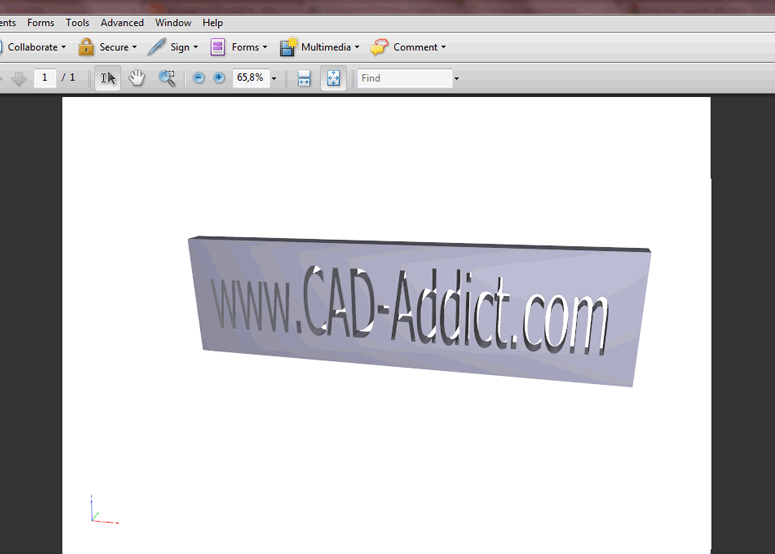Expand the Collaborate dropdown arrow

pos(63,47)
